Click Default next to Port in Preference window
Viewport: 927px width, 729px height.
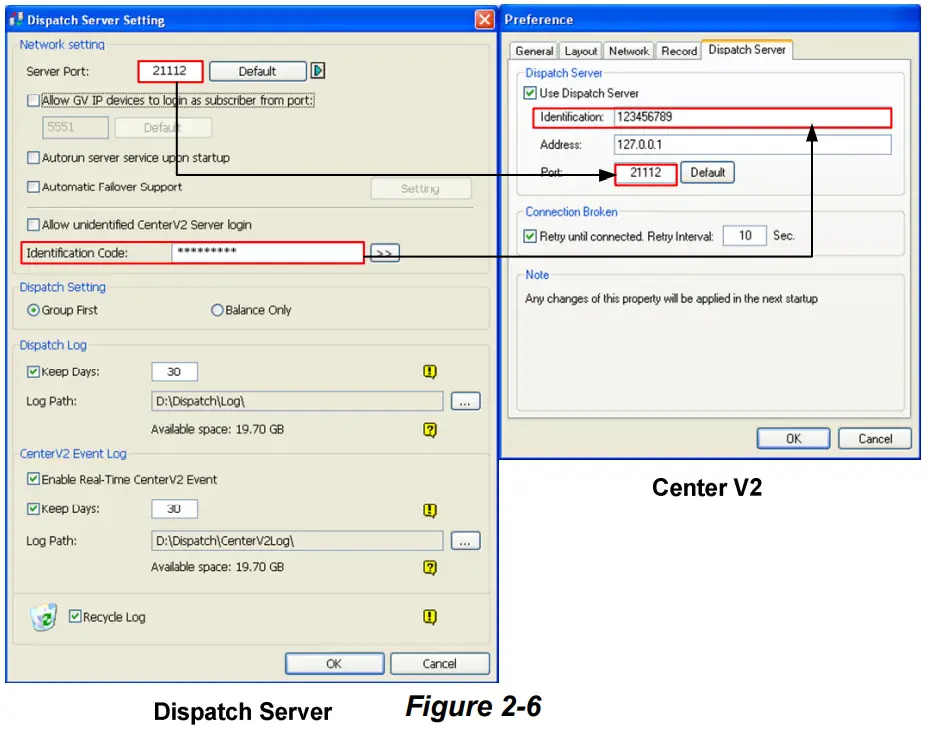[x=706, y=172]
